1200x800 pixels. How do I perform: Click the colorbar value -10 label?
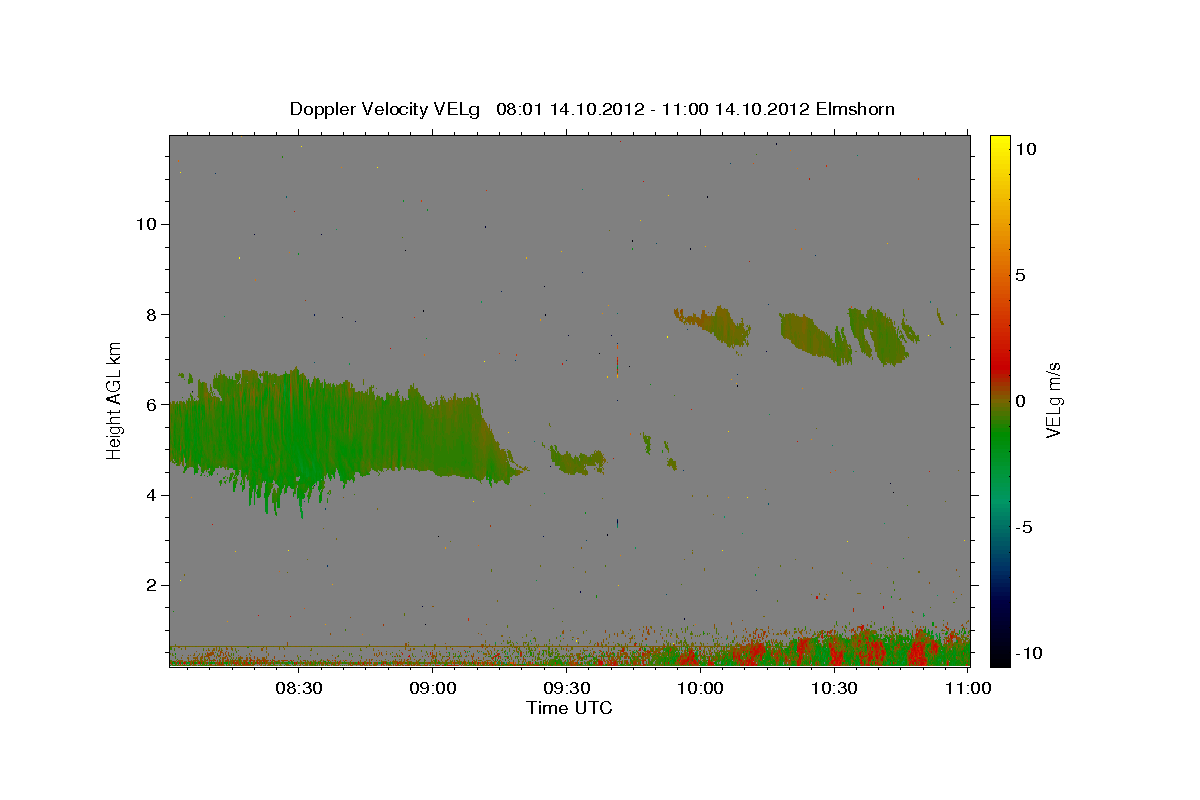coord(1027,653)
